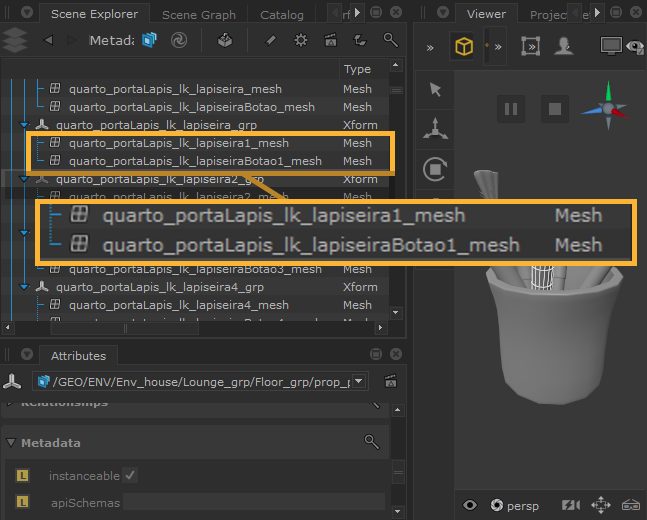Select the arrow selection tool in Viewer

tap(435, 90)
